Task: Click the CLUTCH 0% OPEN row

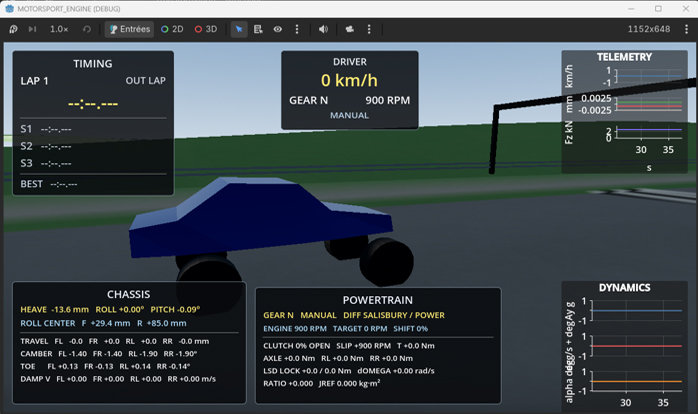Action: (349, 346)
